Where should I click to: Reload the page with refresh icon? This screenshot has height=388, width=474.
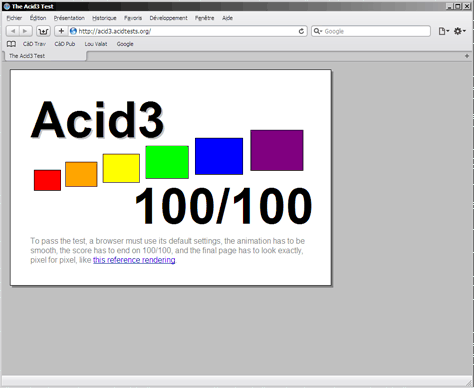coord(301,31)
